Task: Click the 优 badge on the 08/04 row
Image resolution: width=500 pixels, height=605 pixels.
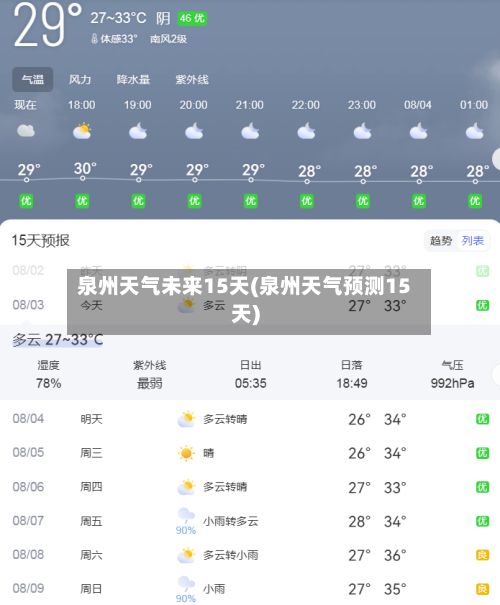Action: (x=482, y=419)
